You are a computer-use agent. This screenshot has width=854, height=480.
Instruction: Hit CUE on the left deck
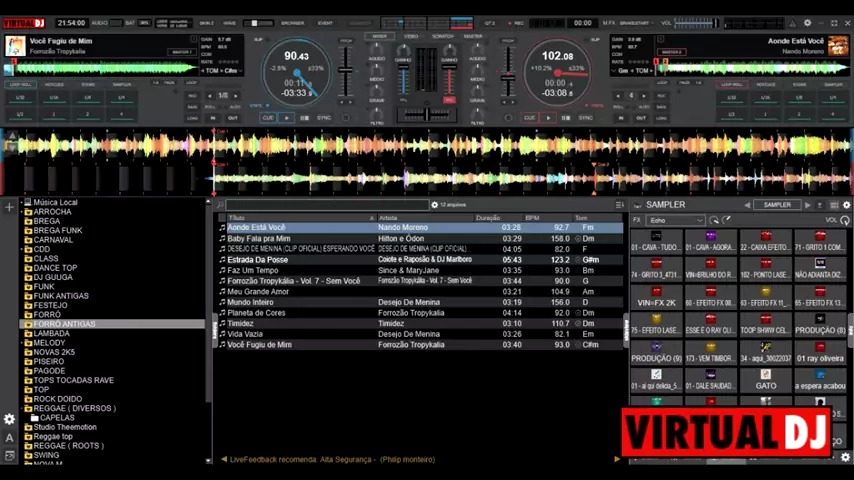(268, 118)
